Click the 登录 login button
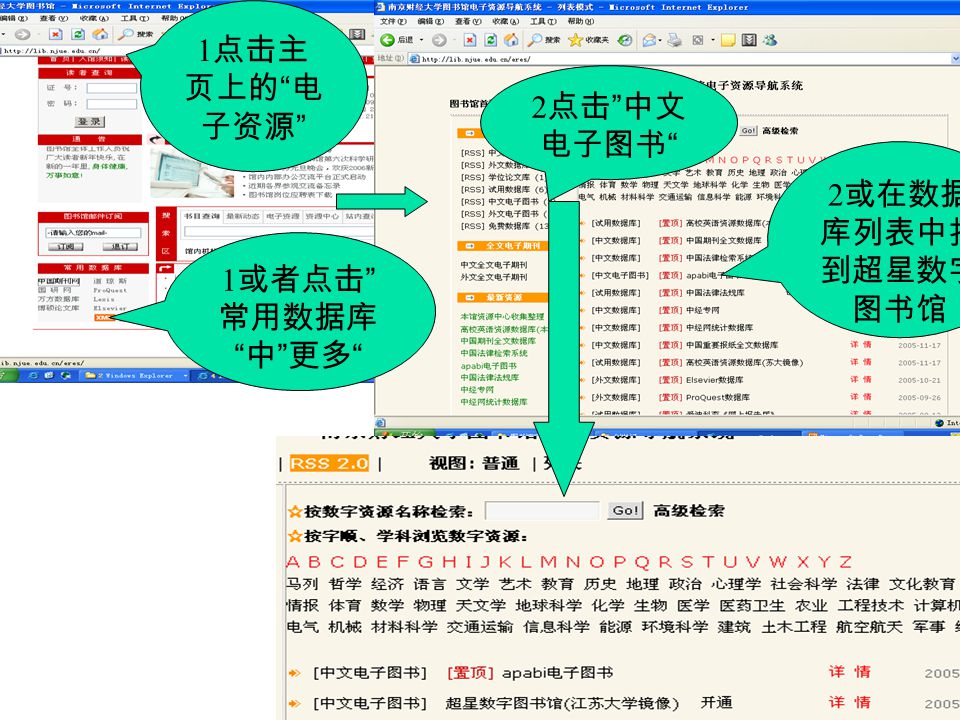This screenshot has width=960, height=720. click(x=90, y=122)
